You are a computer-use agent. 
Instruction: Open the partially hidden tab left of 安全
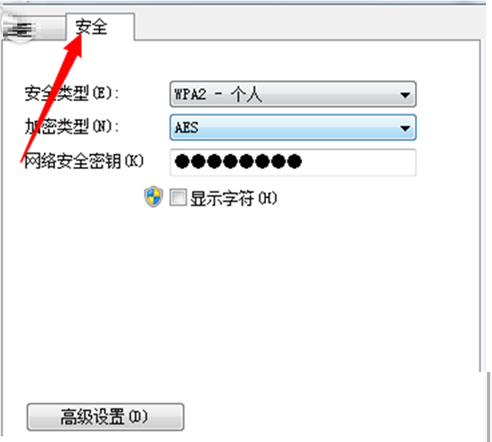(x=33, y=29)
